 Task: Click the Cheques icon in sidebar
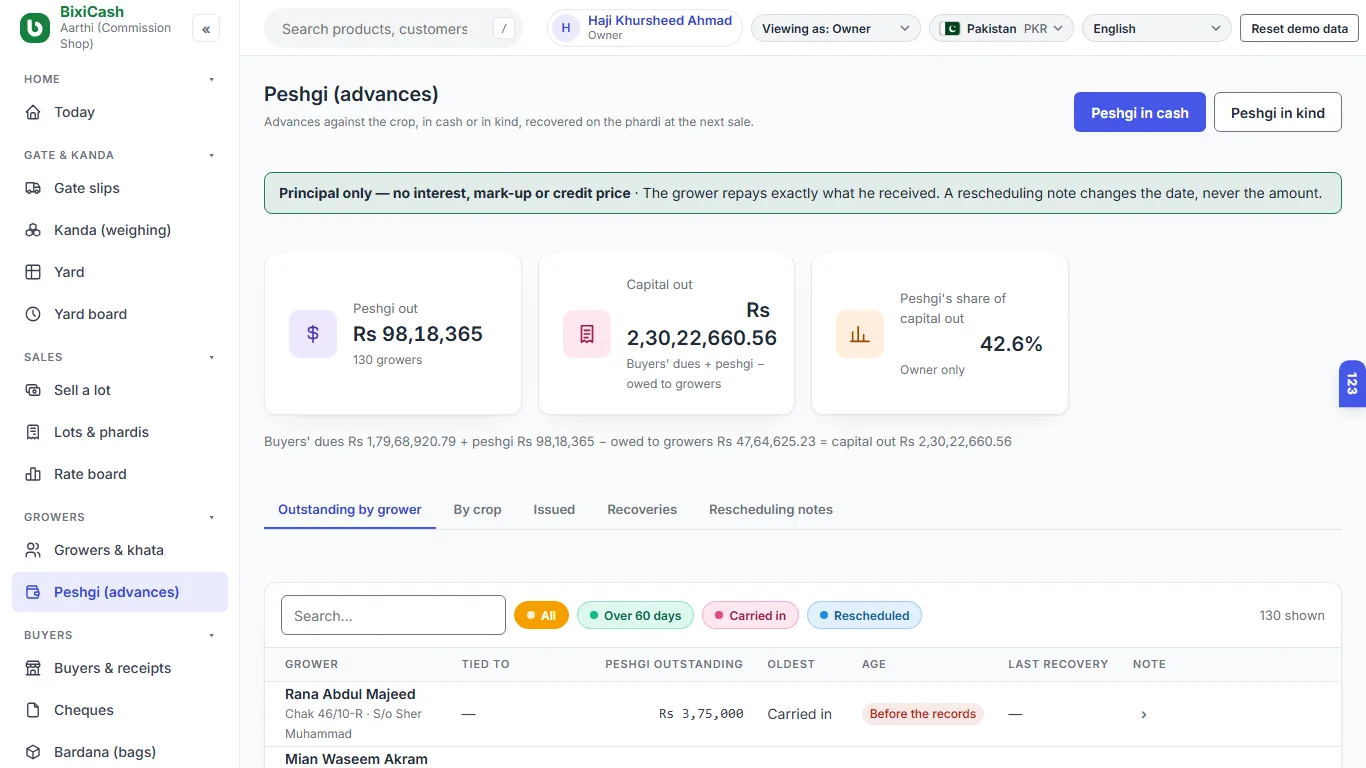[x=34, y=710]
